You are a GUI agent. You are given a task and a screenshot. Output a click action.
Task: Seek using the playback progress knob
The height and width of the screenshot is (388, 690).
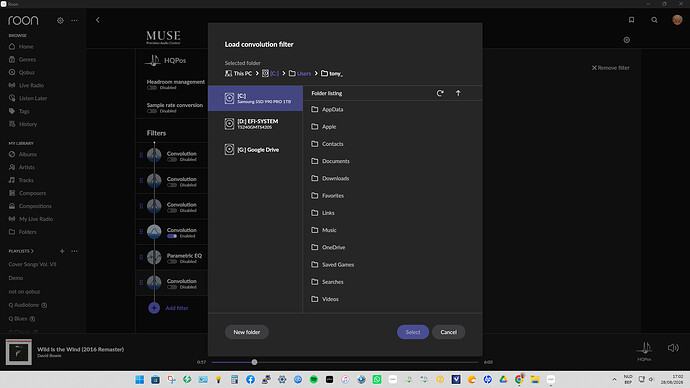tap(254, 362)
